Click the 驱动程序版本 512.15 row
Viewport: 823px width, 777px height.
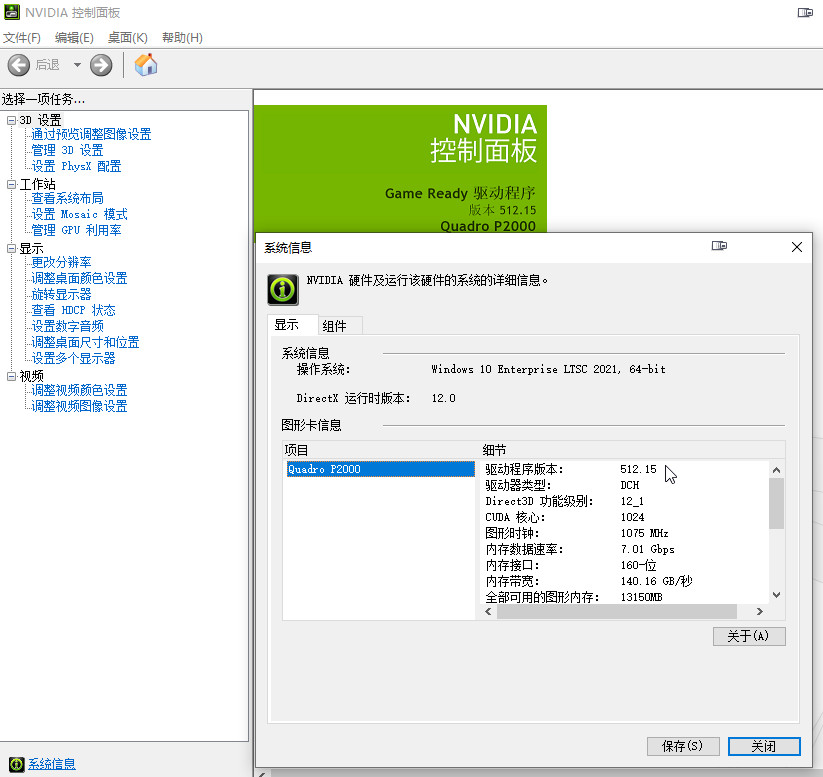coord(625,469)
